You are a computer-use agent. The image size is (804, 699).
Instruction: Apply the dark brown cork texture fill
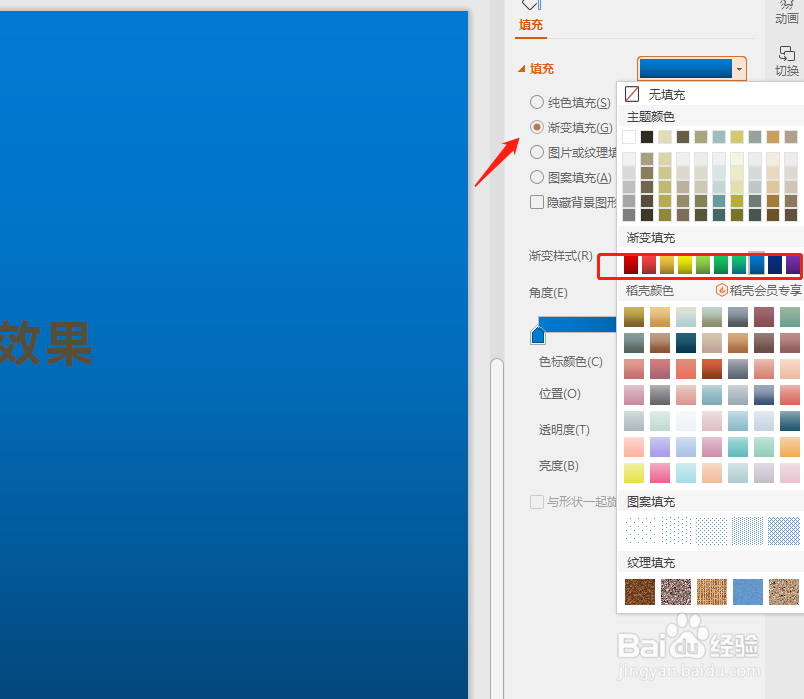tap(640, 592)
